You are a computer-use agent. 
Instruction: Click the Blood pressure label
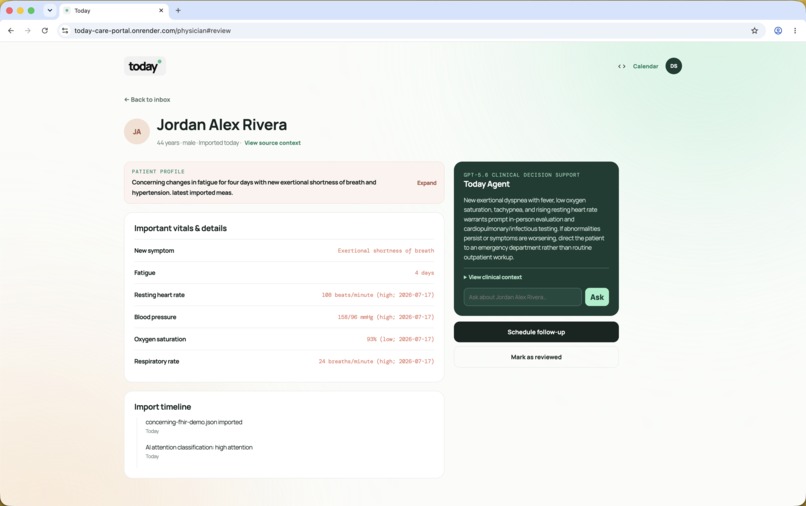click(x=155, y=317)
